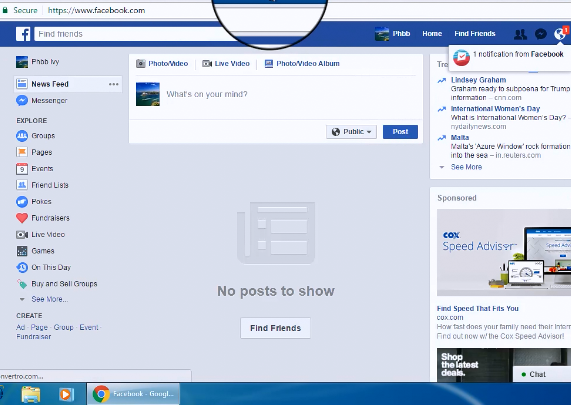Click the Create Fundraiser link
Viewport: 571px width, 405px height.
[34, 337]
